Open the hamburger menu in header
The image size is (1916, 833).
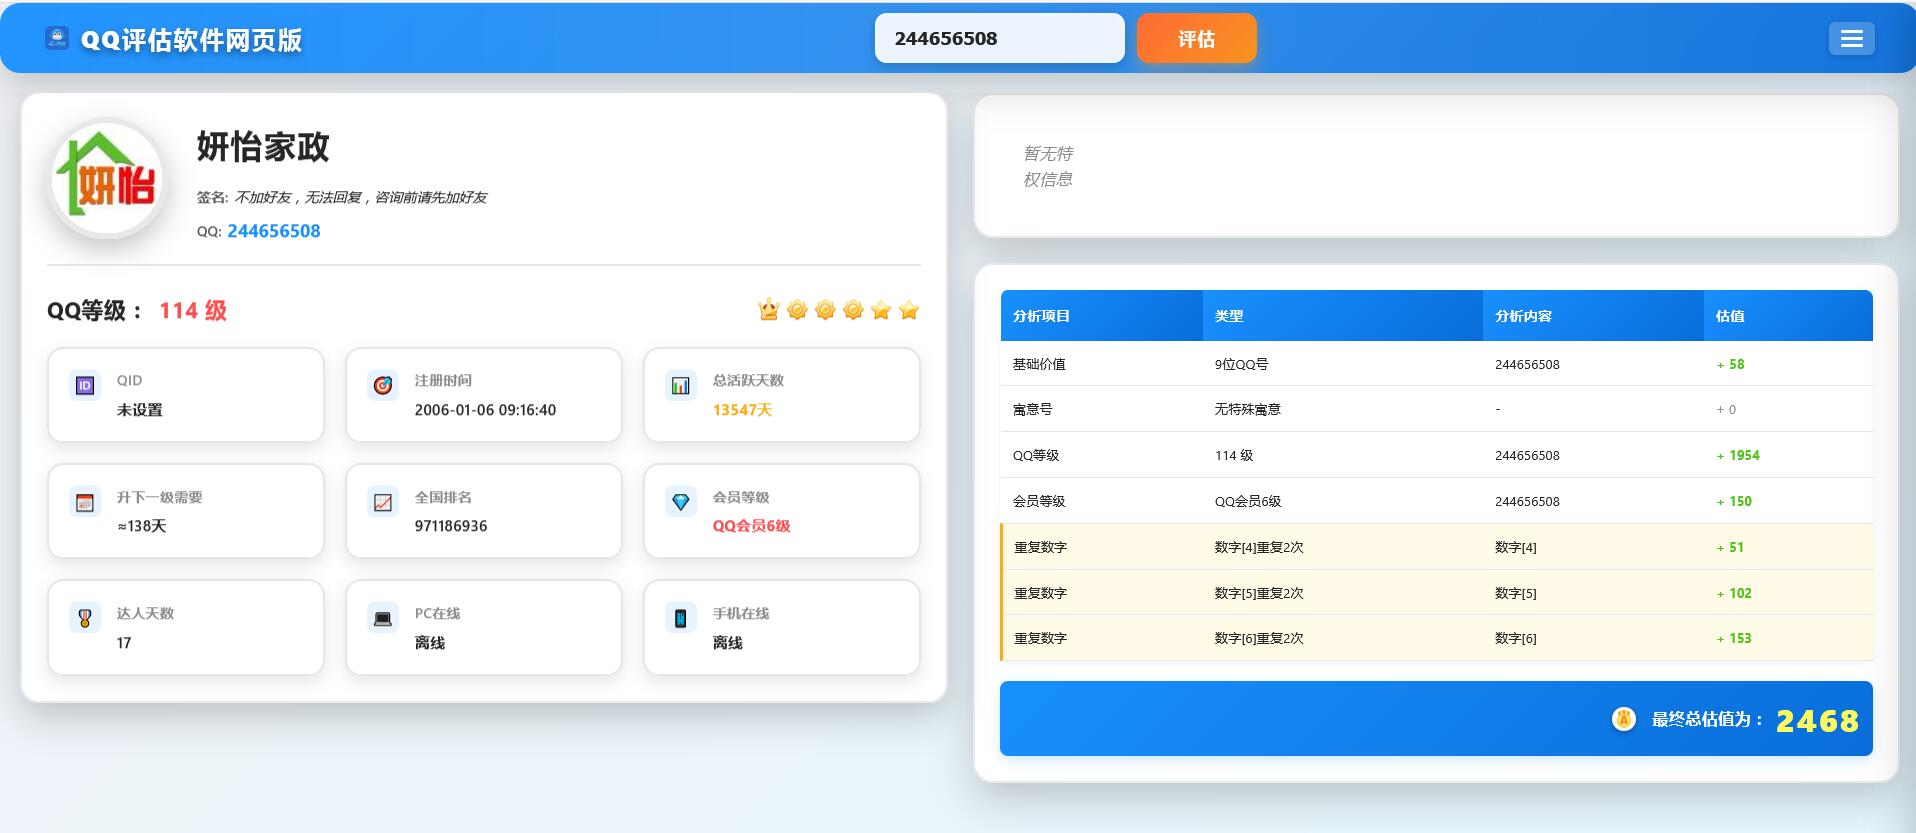[1851, 39]
